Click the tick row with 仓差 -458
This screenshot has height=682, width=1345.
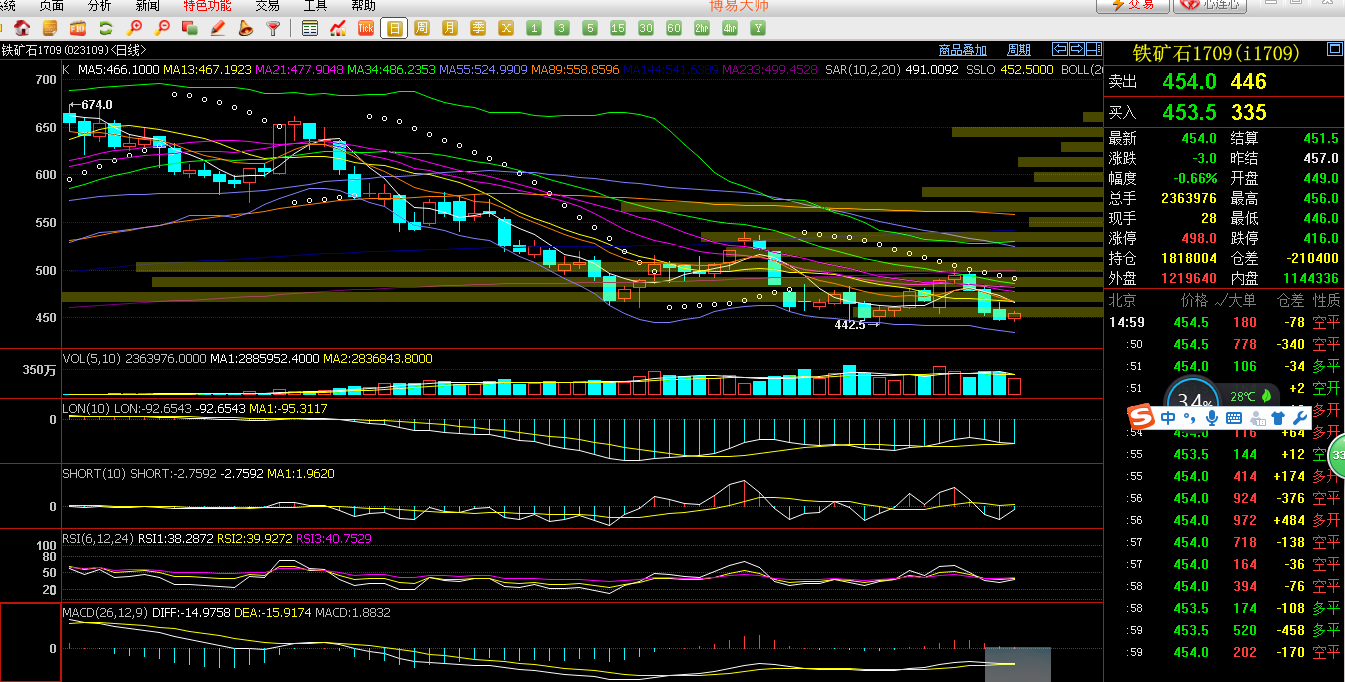[x=1224, y=630]
